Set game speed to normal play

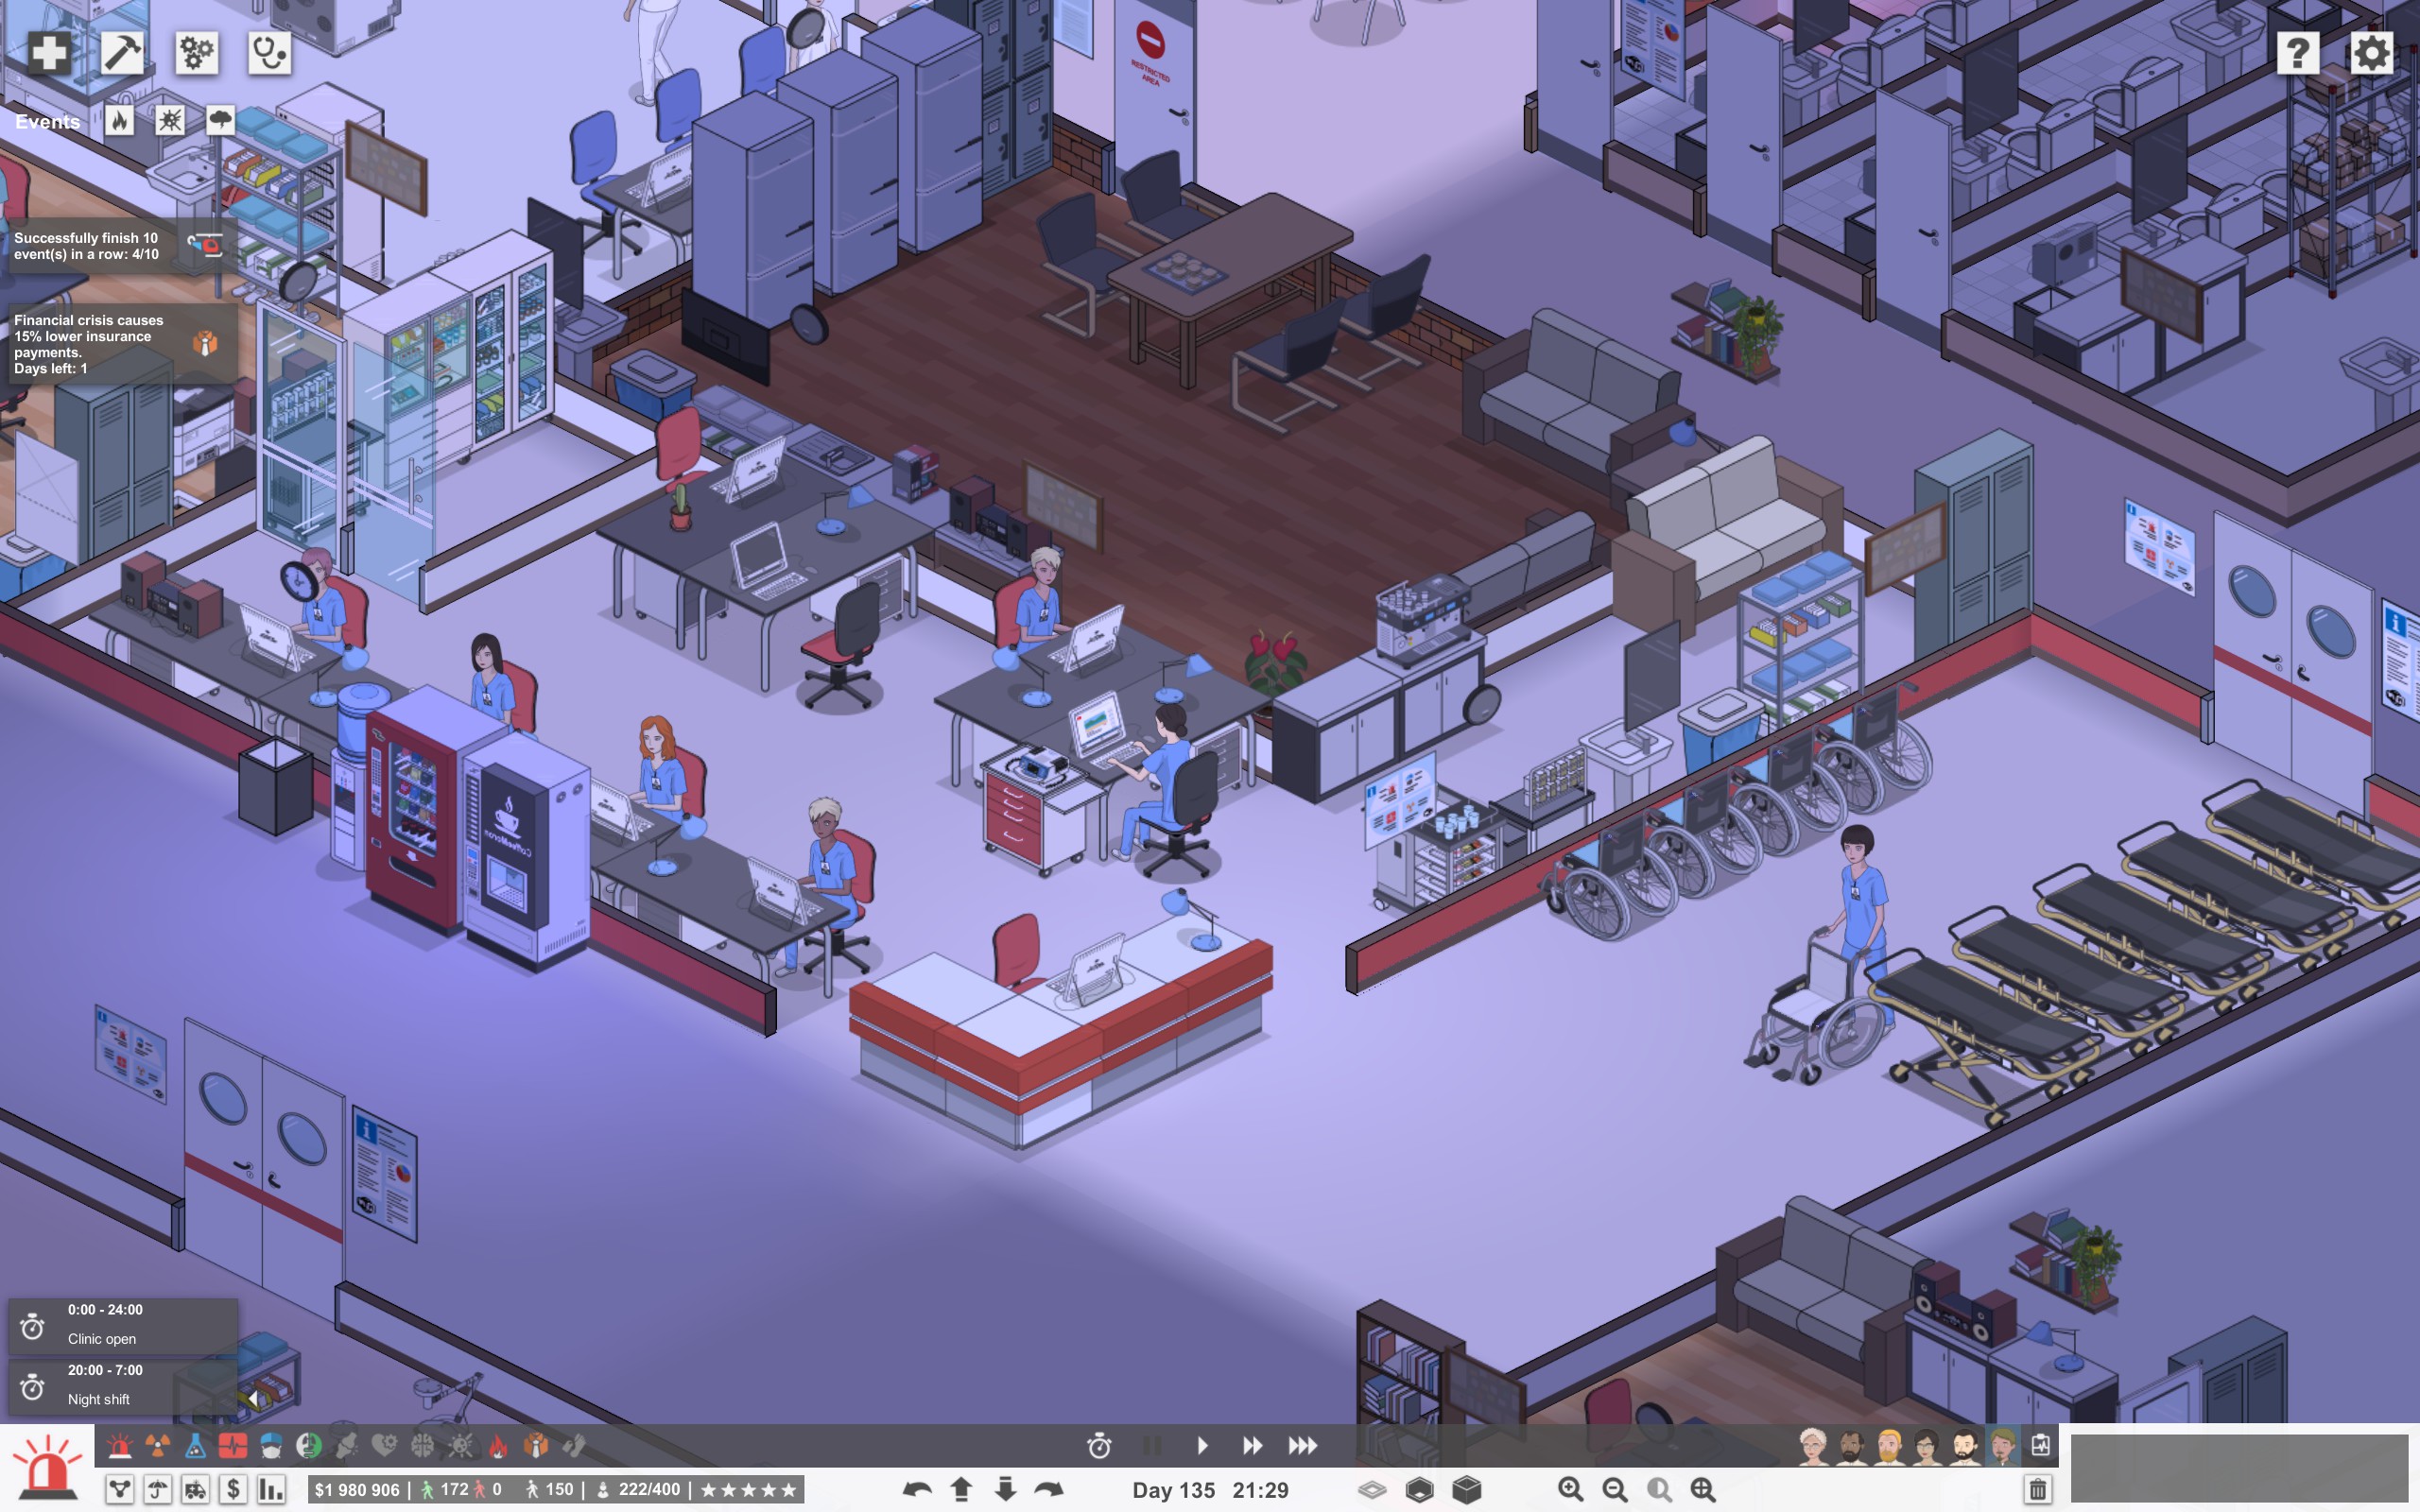[x=1203, y=1446]
